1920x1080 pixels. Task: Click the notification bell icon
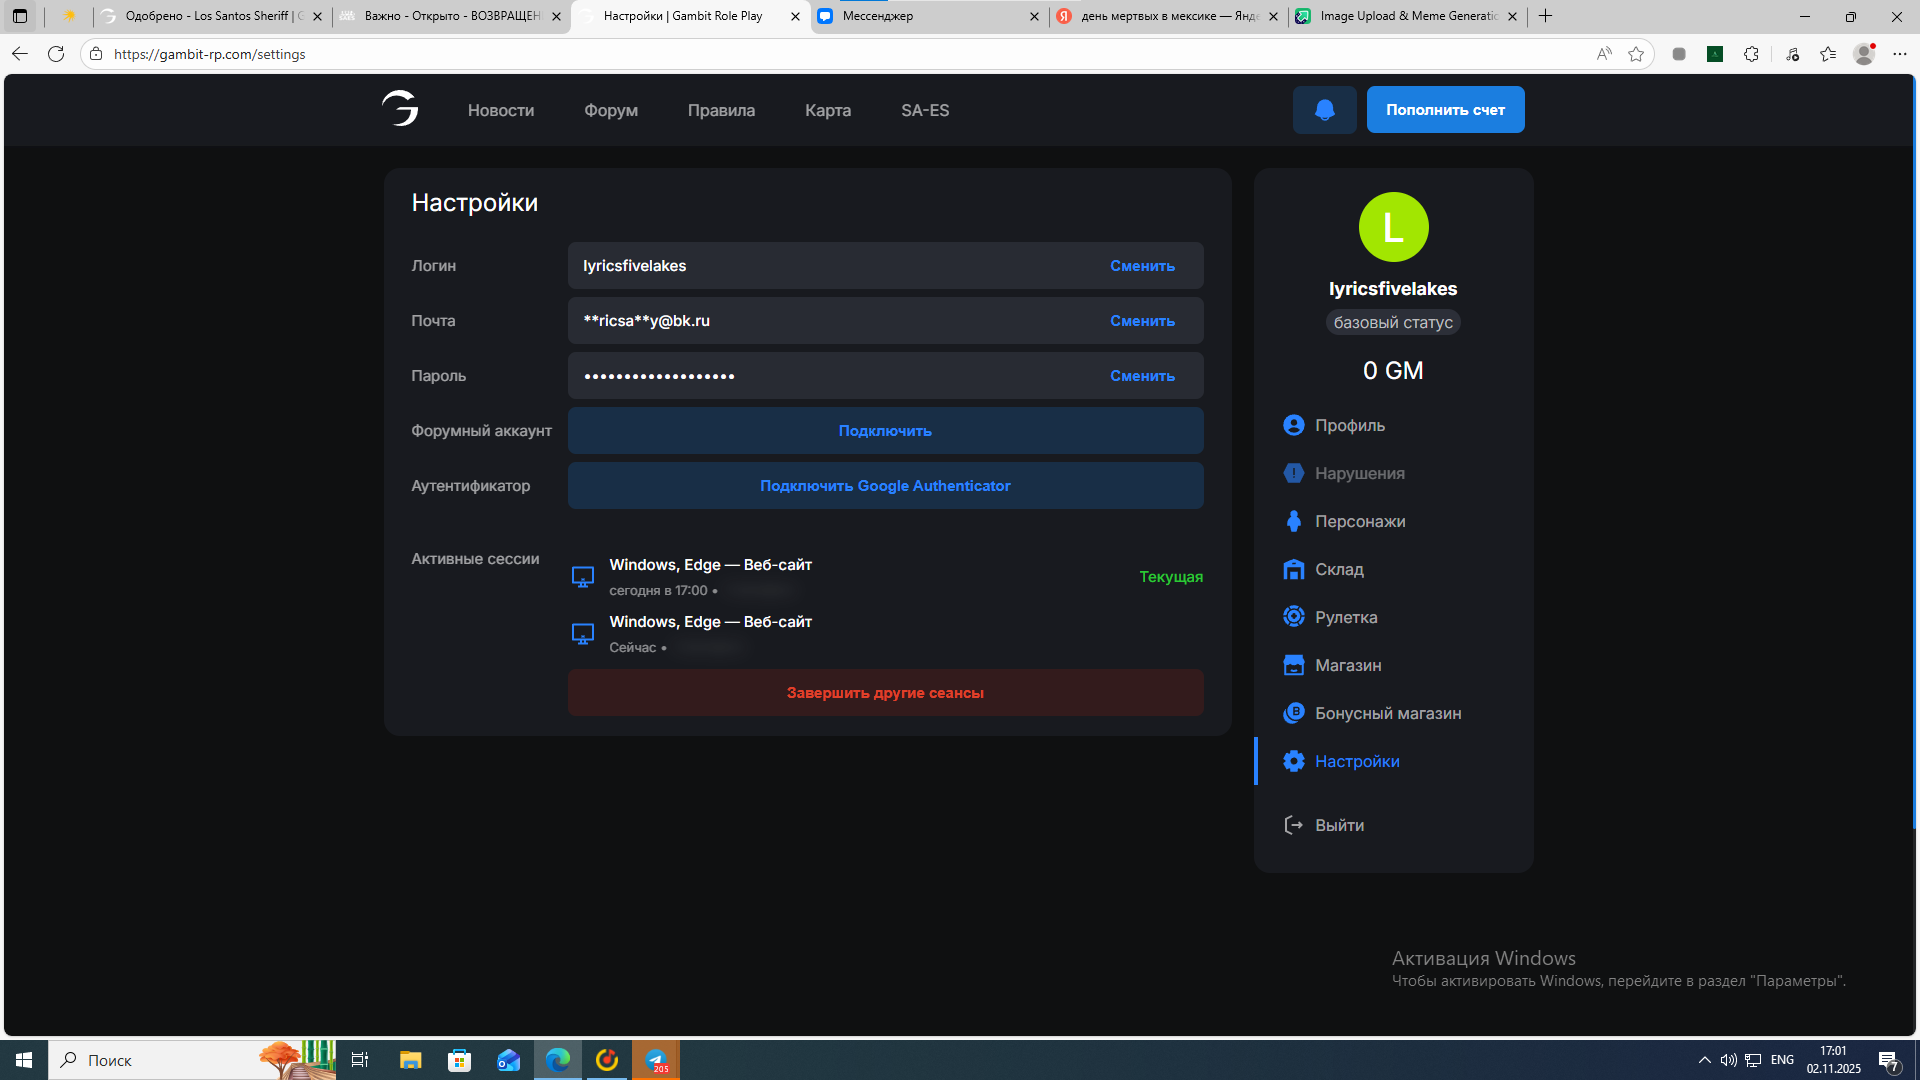click(1324, 110)
